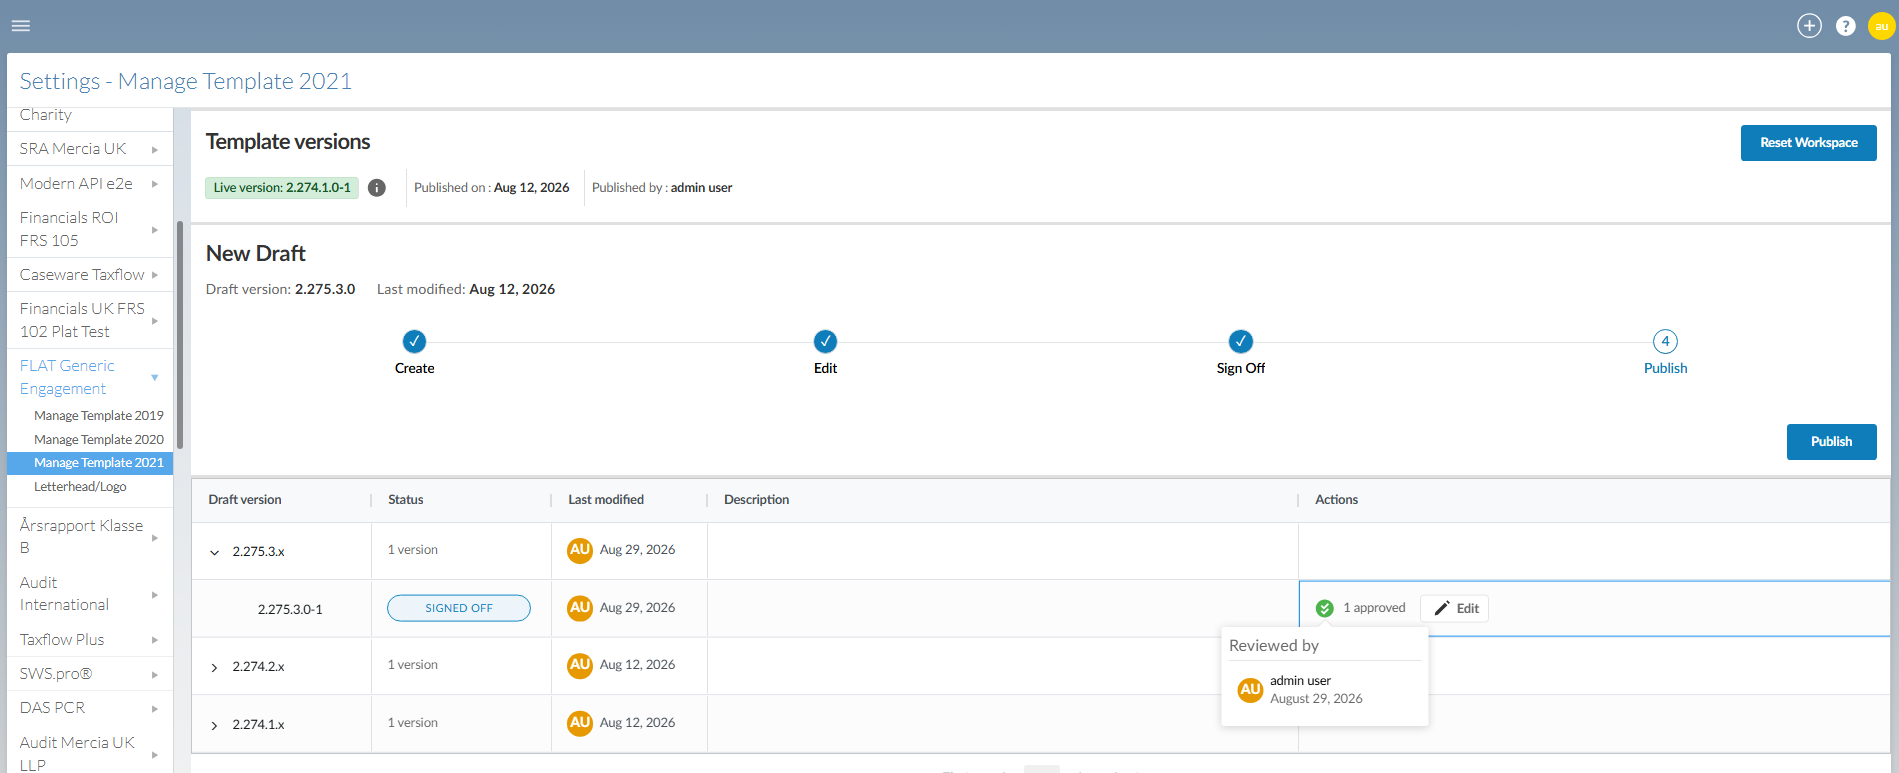Click the blue Publish button
1899x773 pixels.
[1831, 442]
